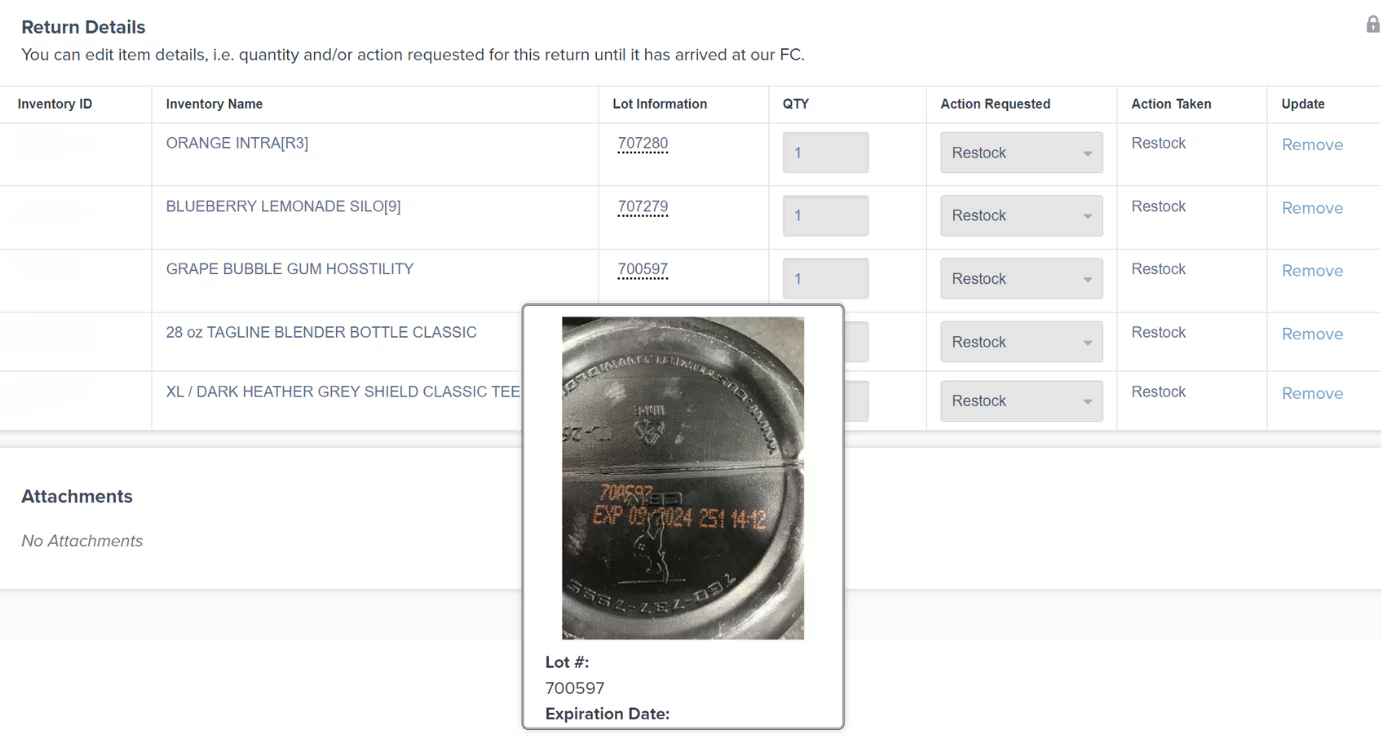Select the QTY field for GRAPE BUBBLE GUM HOSSTILITY
Screen dimensions: 1381x737
click(825, 278)
